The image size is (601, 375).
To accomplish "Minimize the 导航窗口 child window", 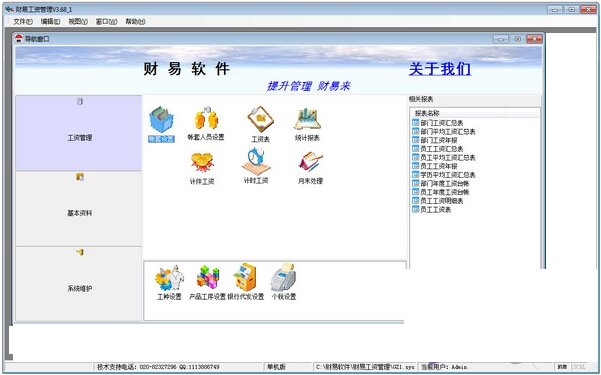I will pos(501,39).
